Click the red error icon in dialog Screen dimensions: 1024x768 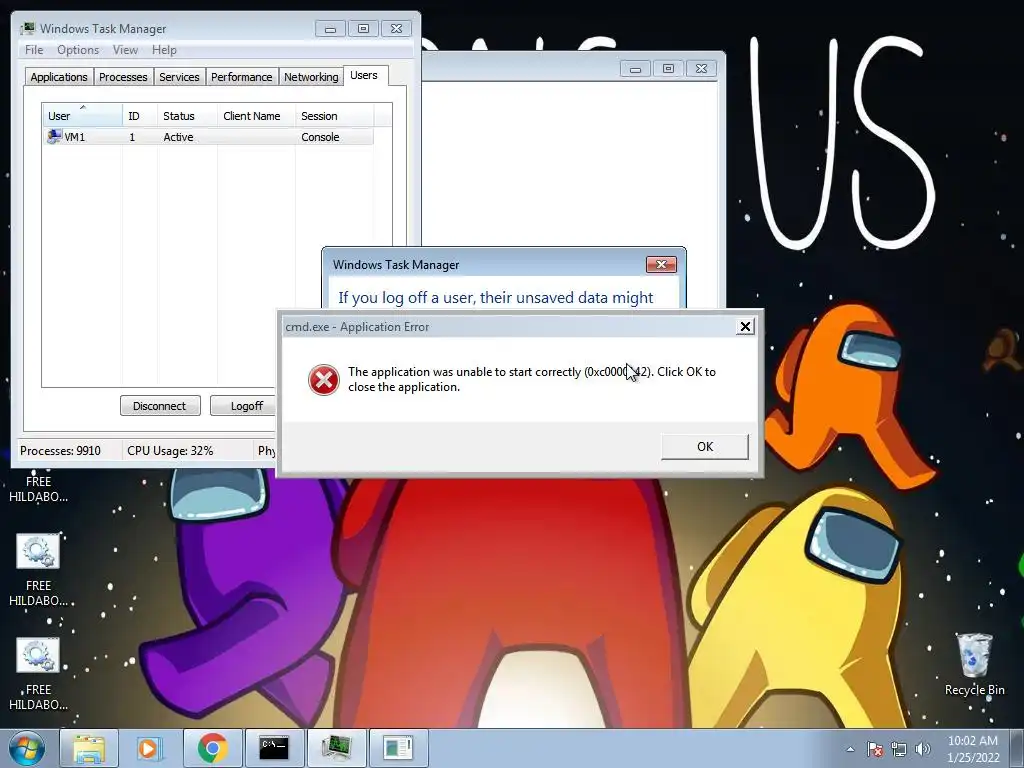(x=323, y=379)
